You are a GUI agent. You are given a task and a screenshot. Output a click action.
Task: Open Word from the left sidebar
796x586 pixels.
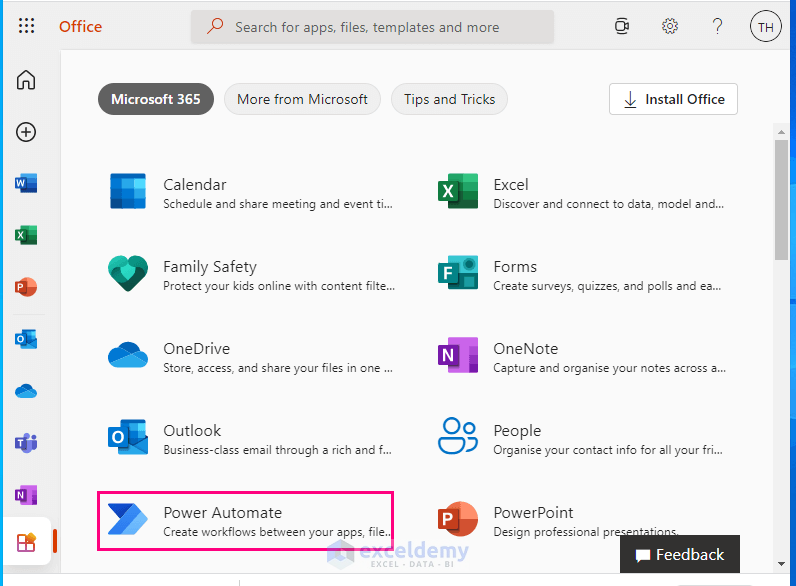tap(26, 184)
